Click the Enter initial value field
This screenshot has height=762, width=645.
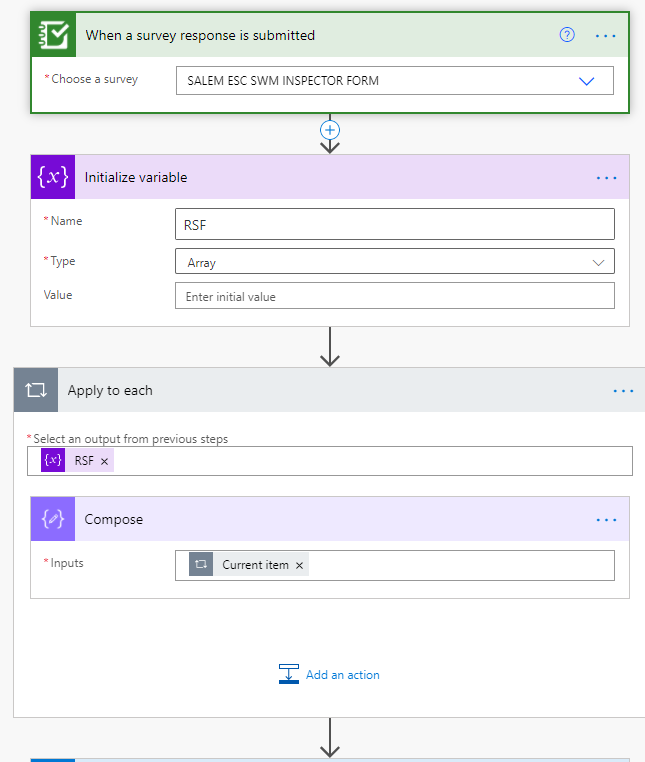(x=394, y=296)
